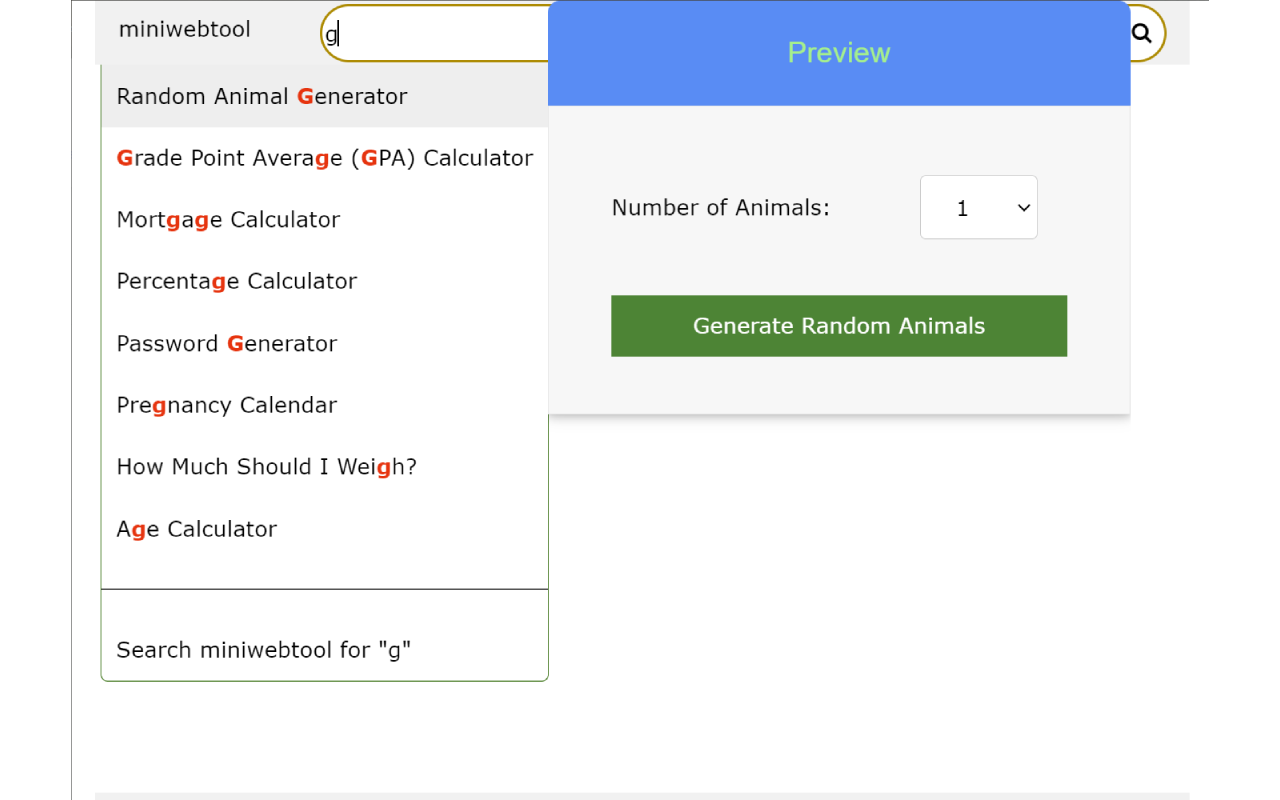Select Age Calculator in suggestion list
The width and height of the screenshot is (1280, 800).
coord(196,529)
